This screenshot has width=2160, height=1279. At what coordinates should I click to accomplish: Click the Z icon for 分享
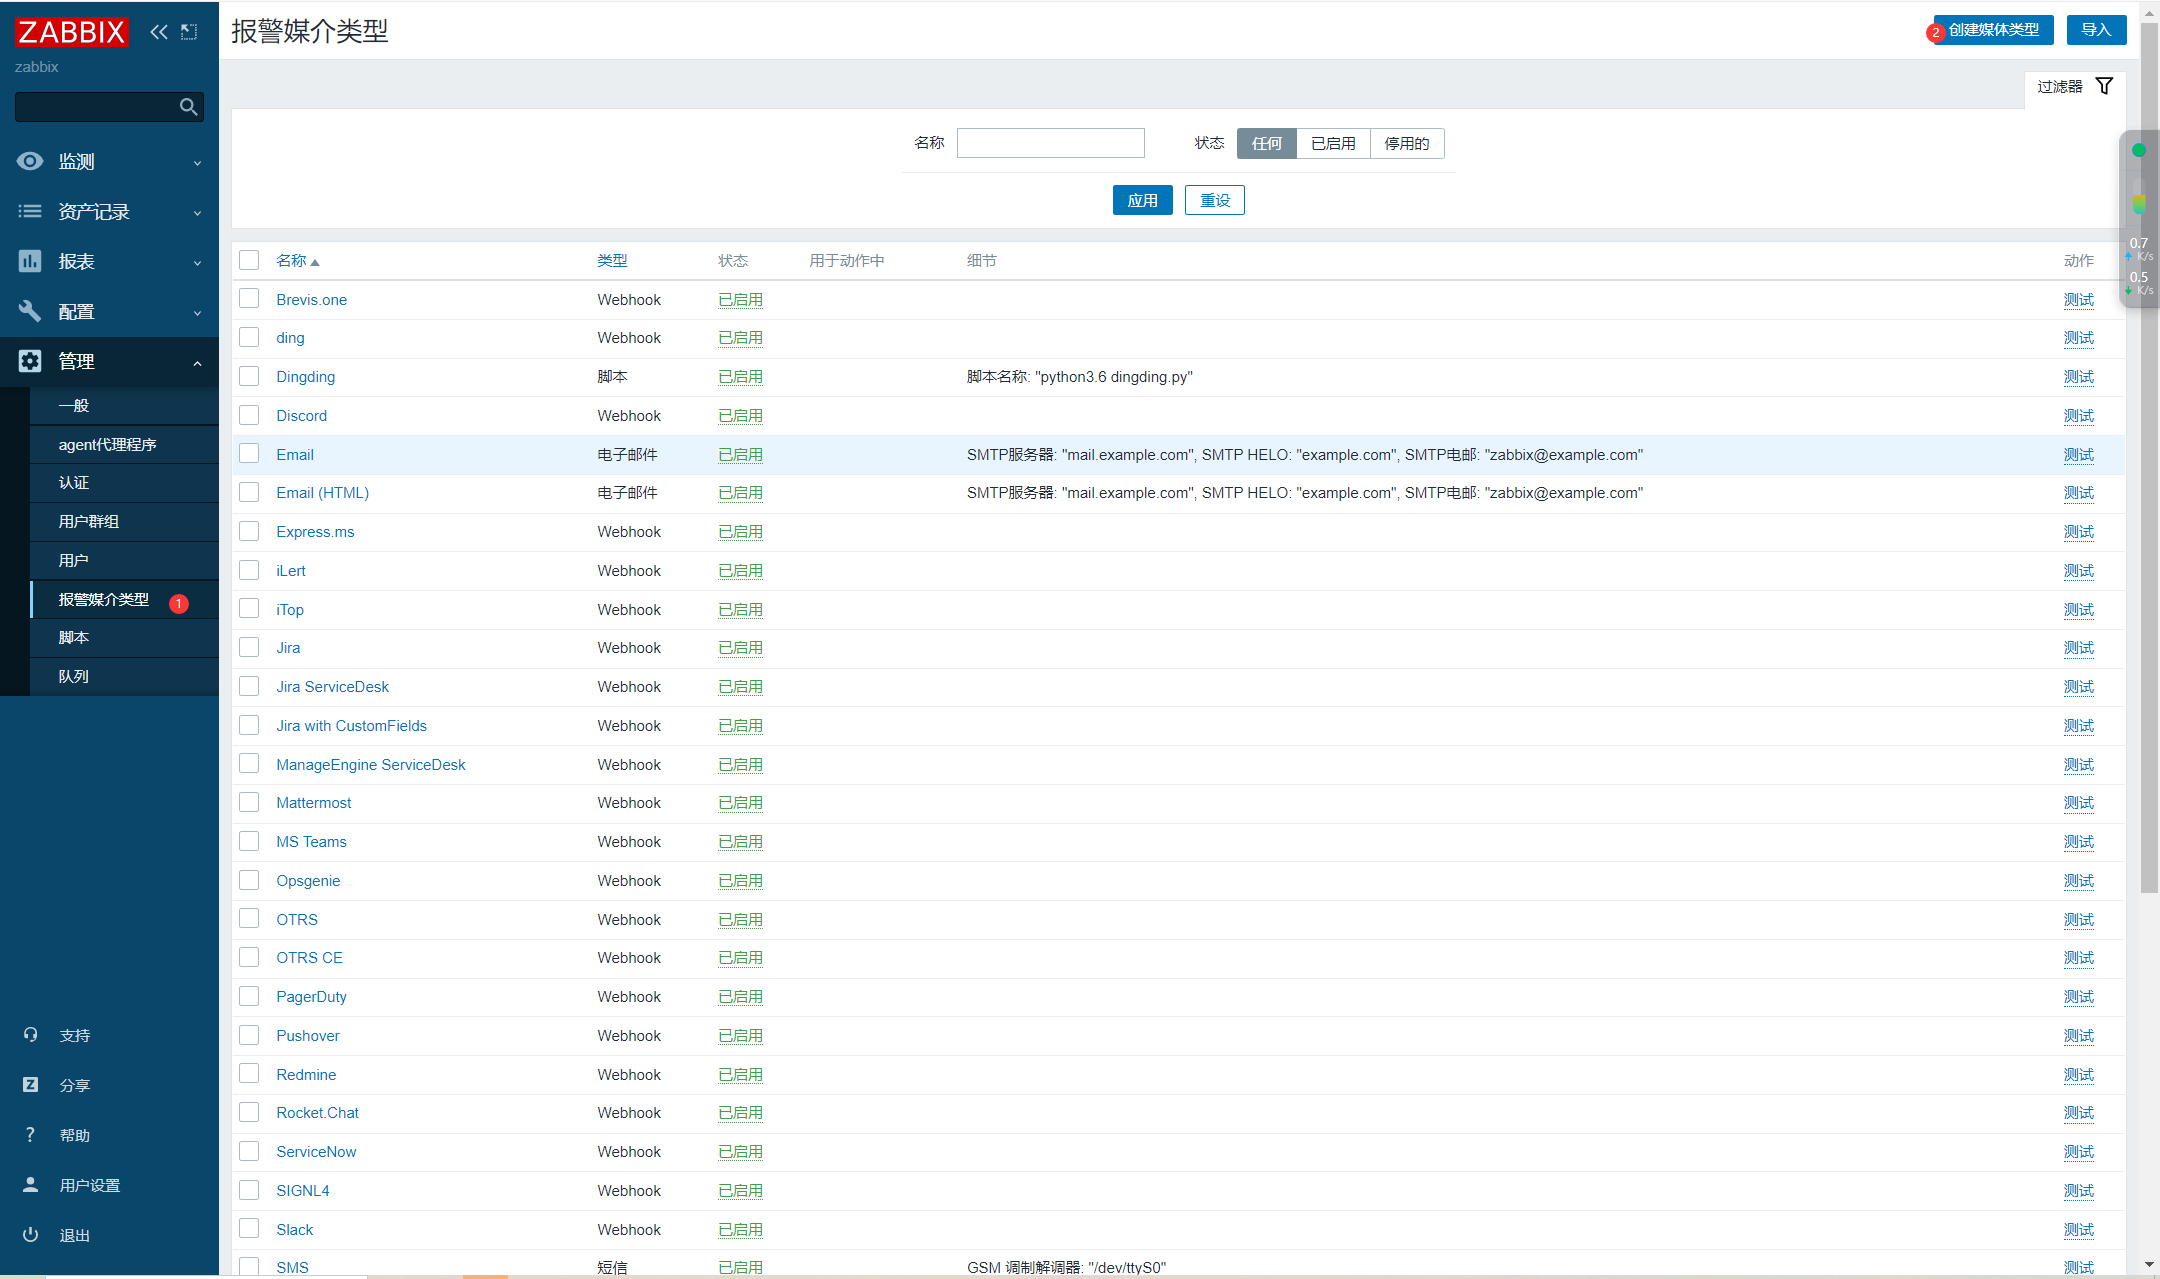[30, 1085]
